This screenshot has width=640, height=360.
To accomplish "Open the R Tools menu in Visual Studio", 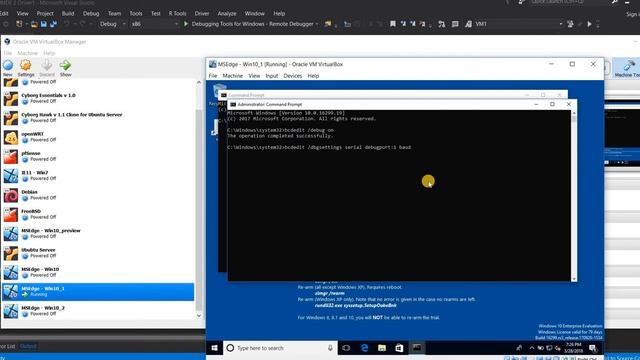I will click(x=177, y=13).
